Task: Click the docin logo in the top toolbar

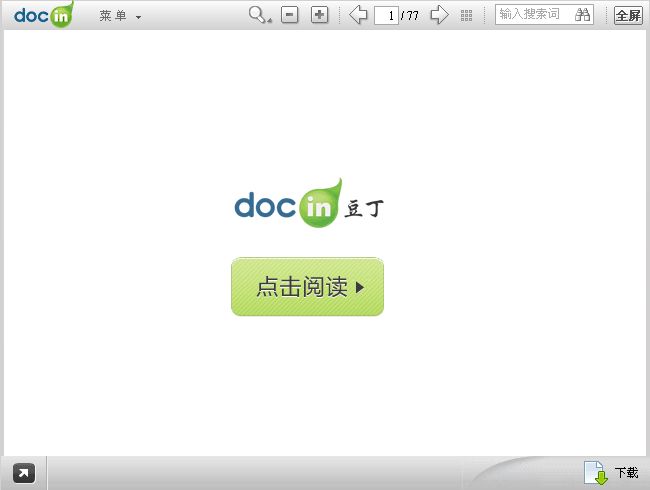Action: click(x=44, y=15)
